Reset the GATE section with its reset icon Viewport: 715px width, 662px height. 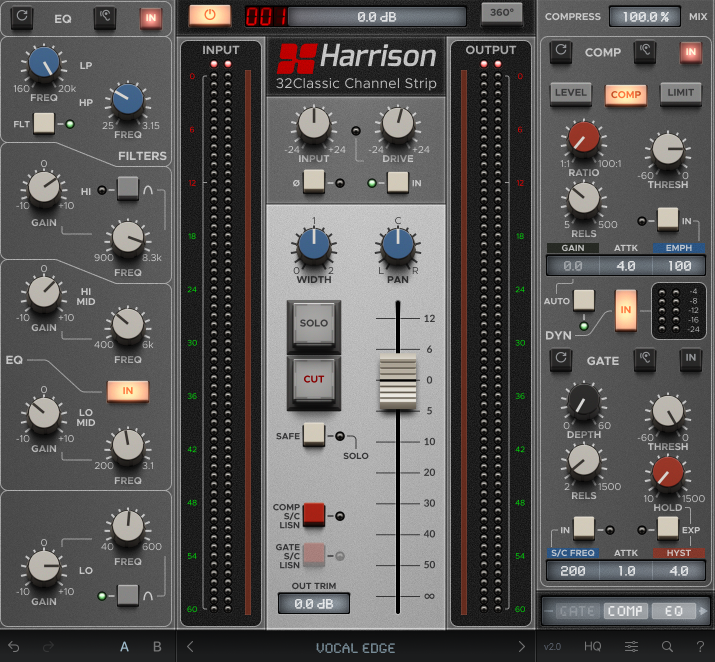561,358
